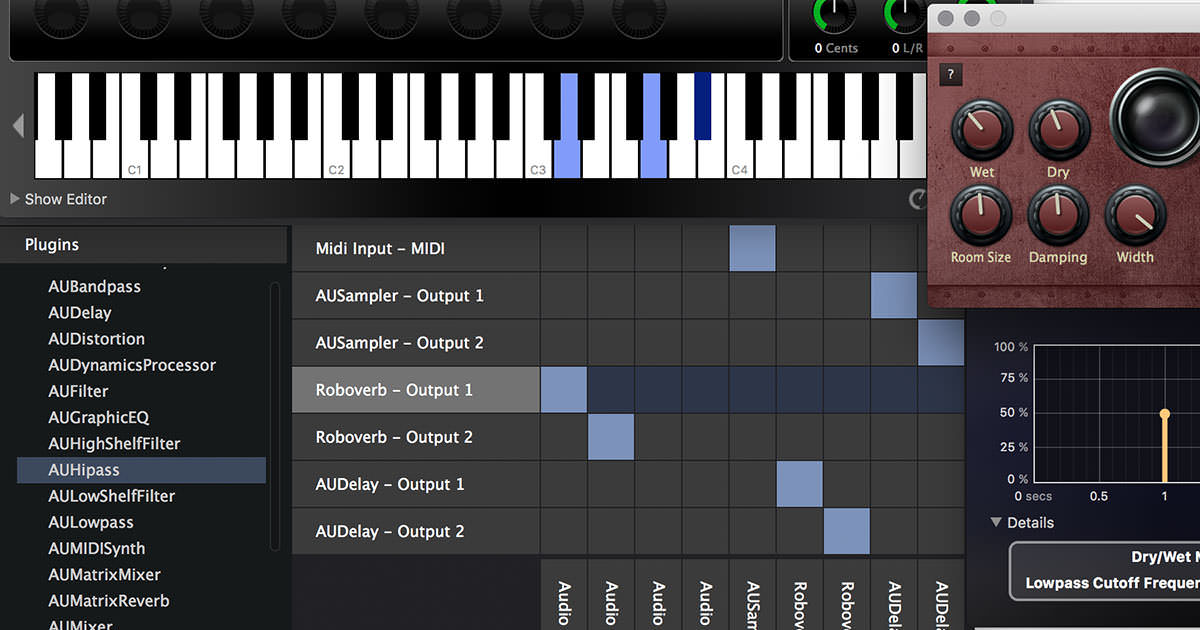Expand the Show Editor disclosure triangle
1200x630 pixels.
15,199
